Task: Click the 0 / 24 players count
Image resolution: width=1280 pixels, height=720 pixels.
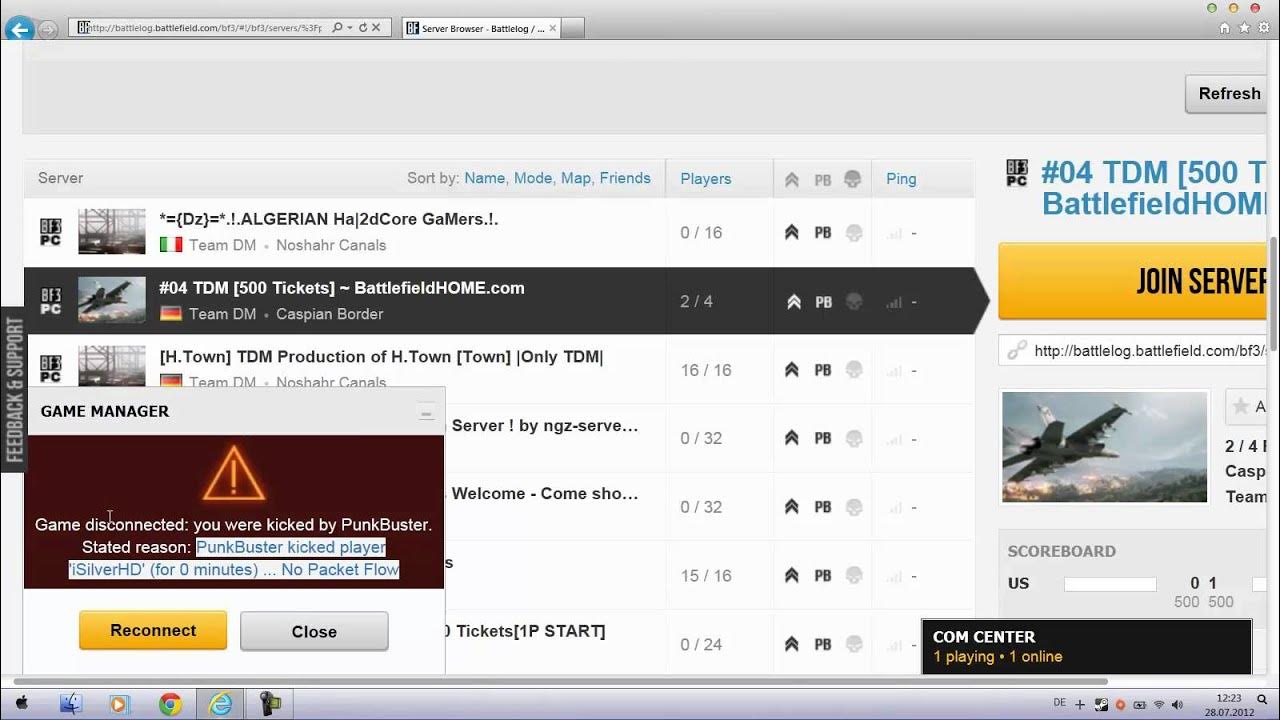Action: (x=701, y=645)
